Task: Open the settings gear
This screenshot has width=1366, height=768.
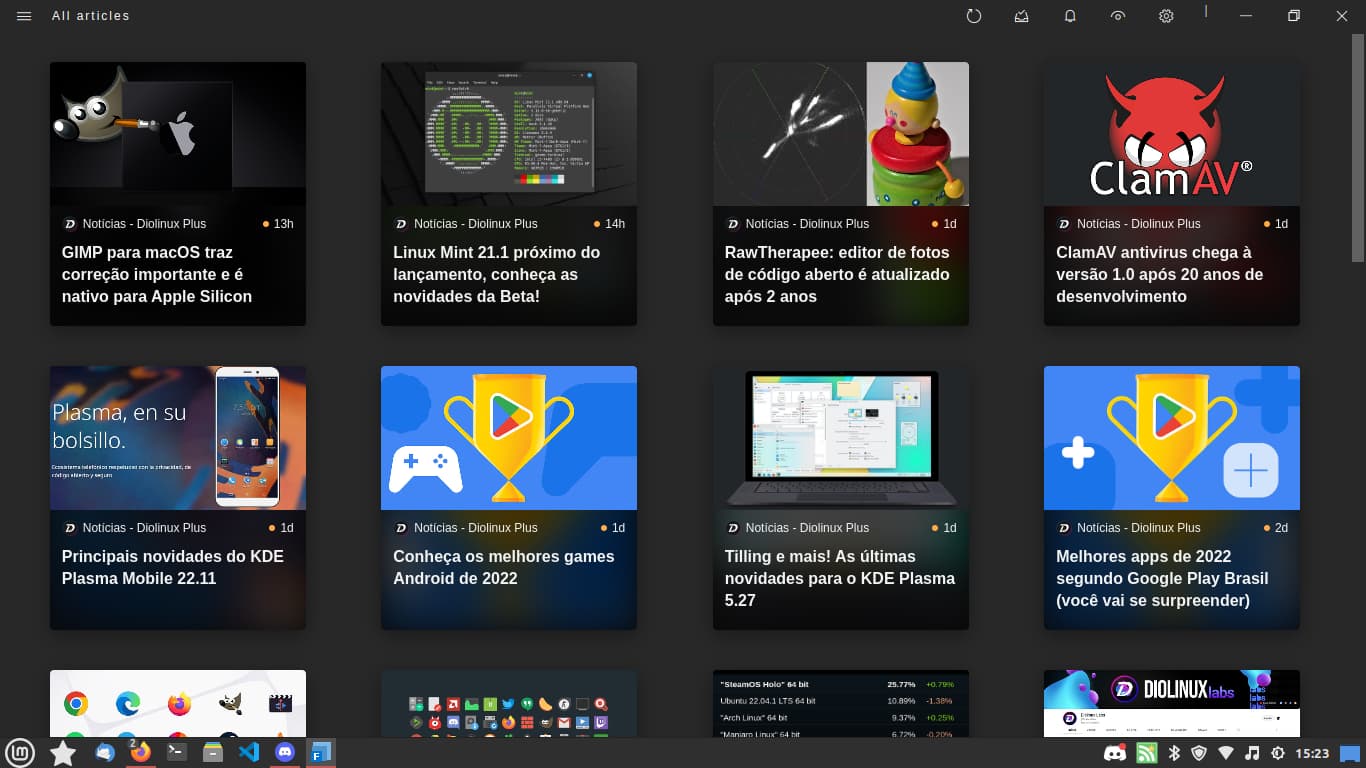Action: (1166, 16)
